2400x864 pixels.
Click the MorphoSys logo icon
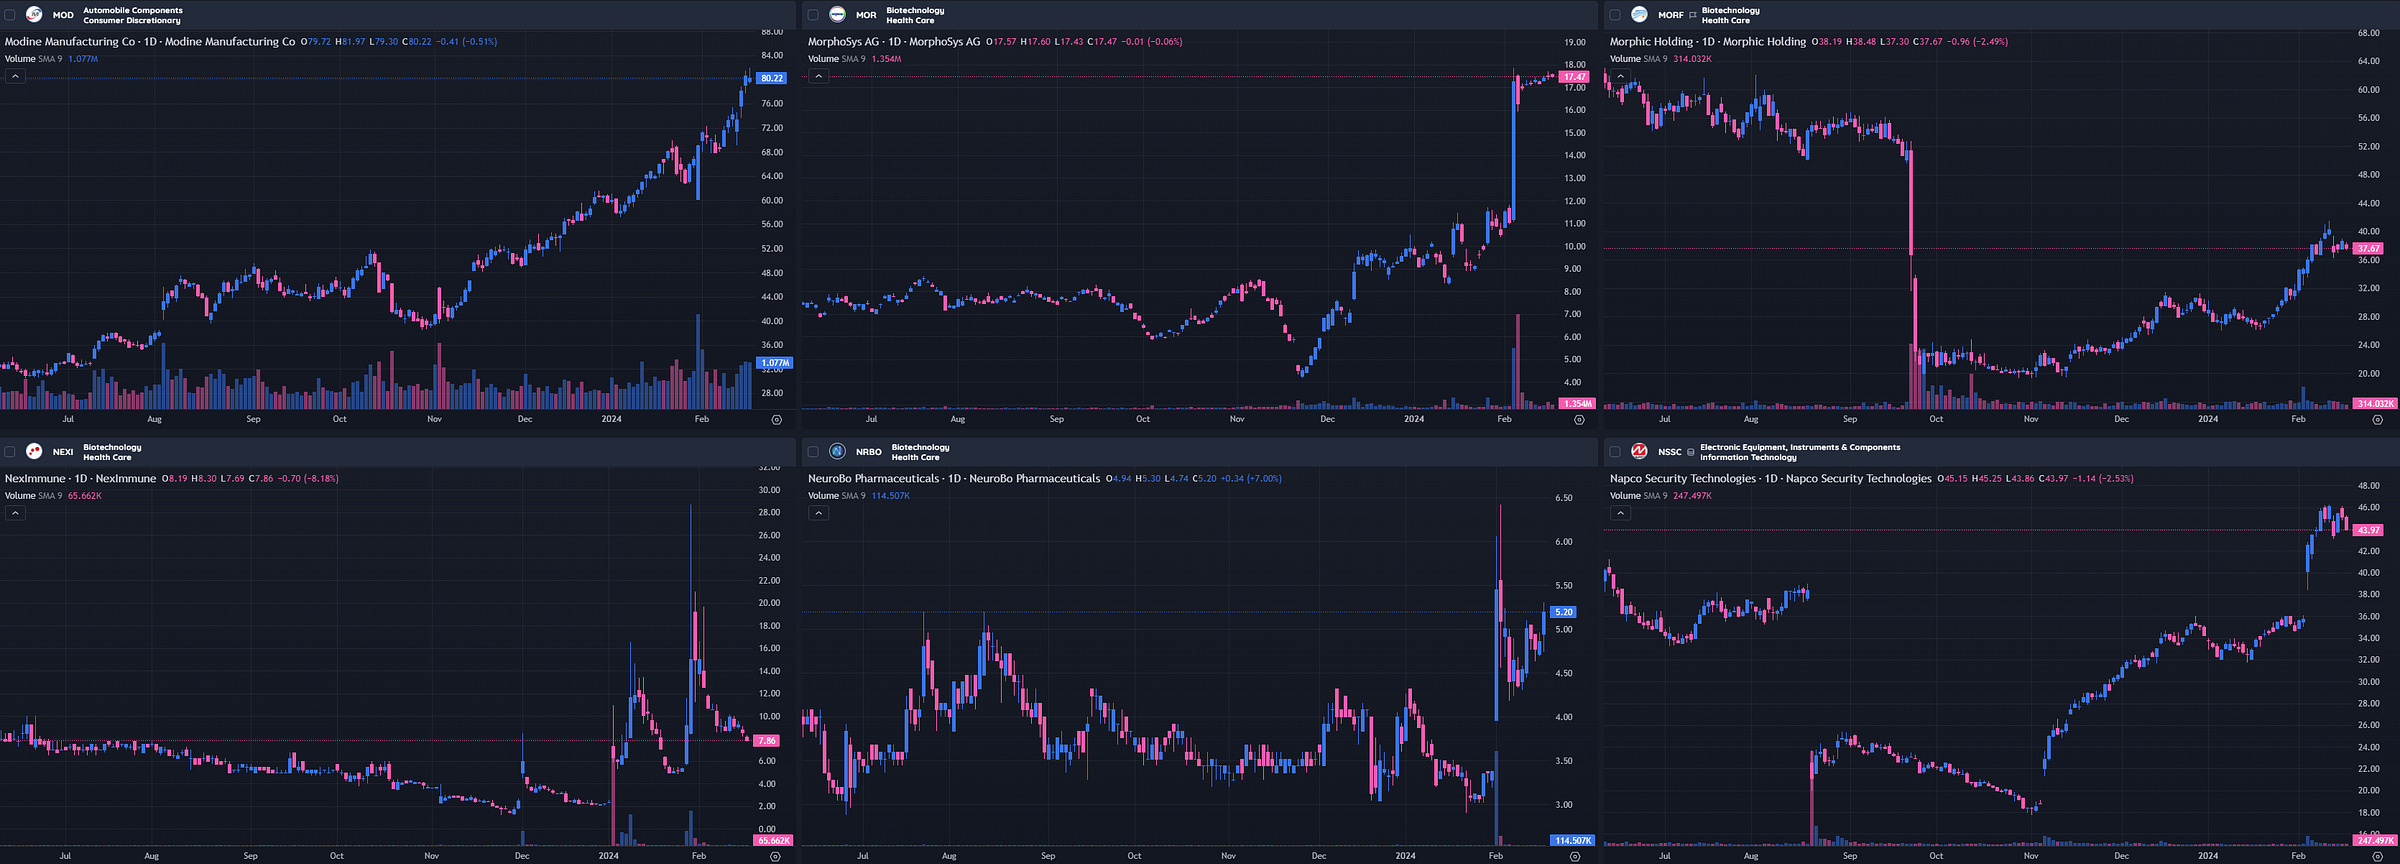coord(837,15)
